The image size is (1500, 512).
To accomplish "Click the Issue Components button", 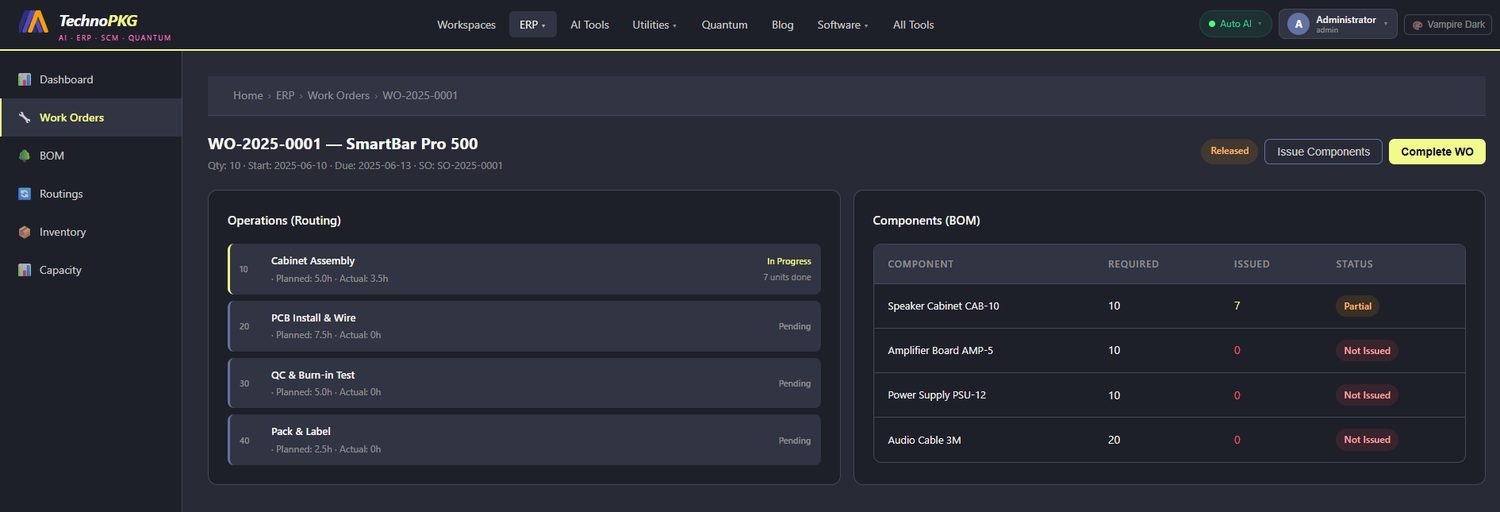I will coord(1323,152).
